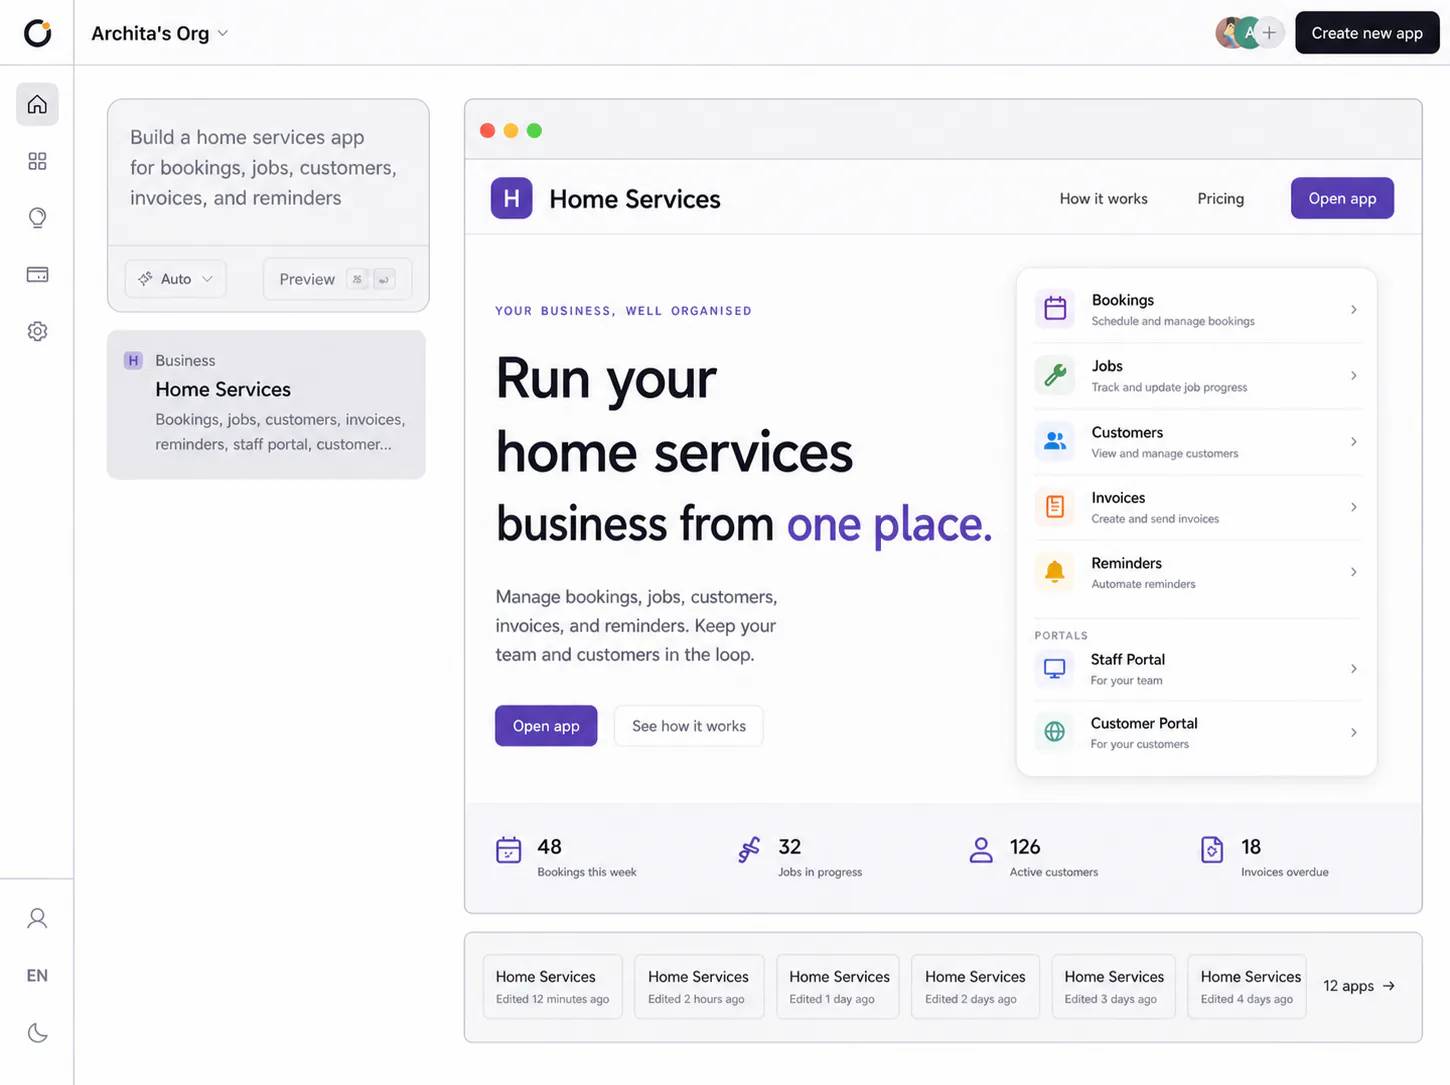Expand the Archita's Org dropdown
1450x1085 pixels.
pyautogui.click(x=160, y=33)
